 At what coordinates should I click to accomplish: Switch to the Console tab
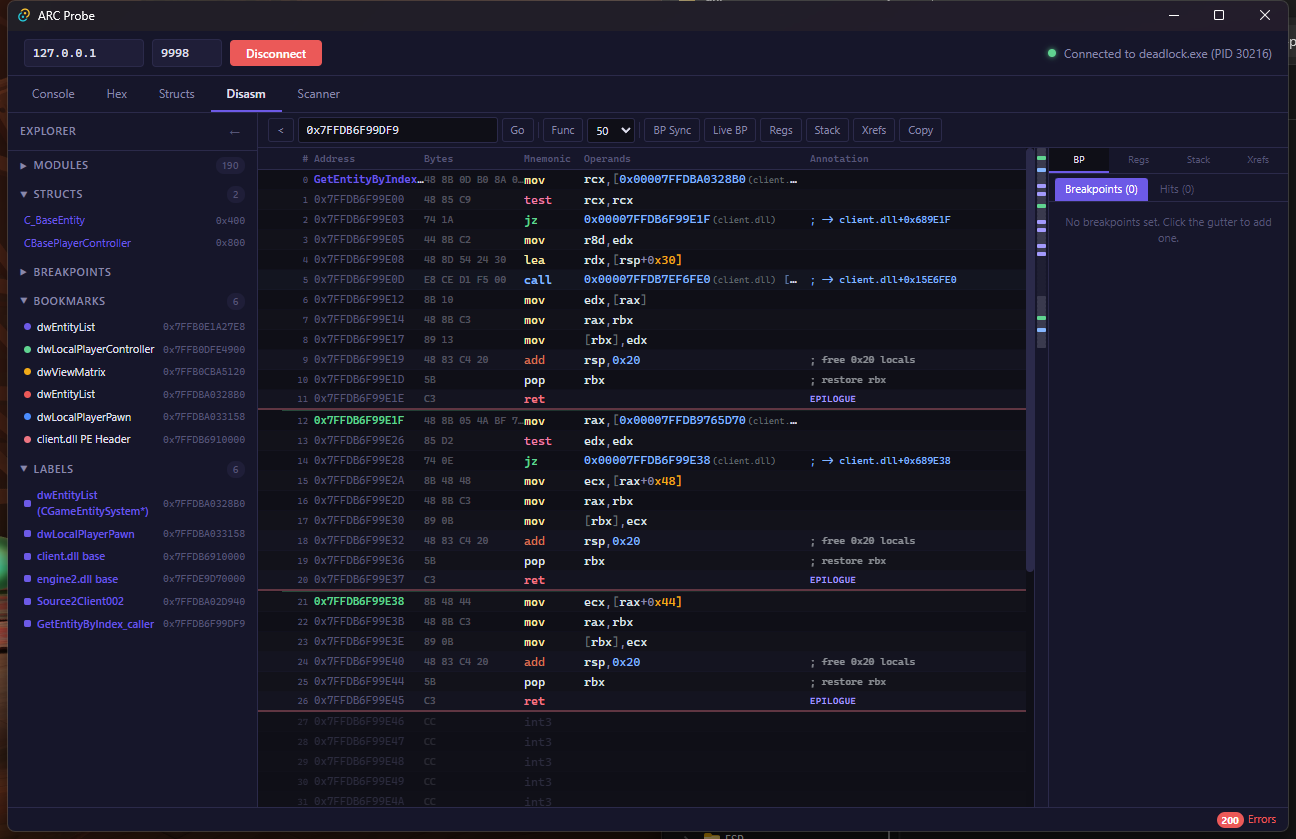tap(53, 94)
